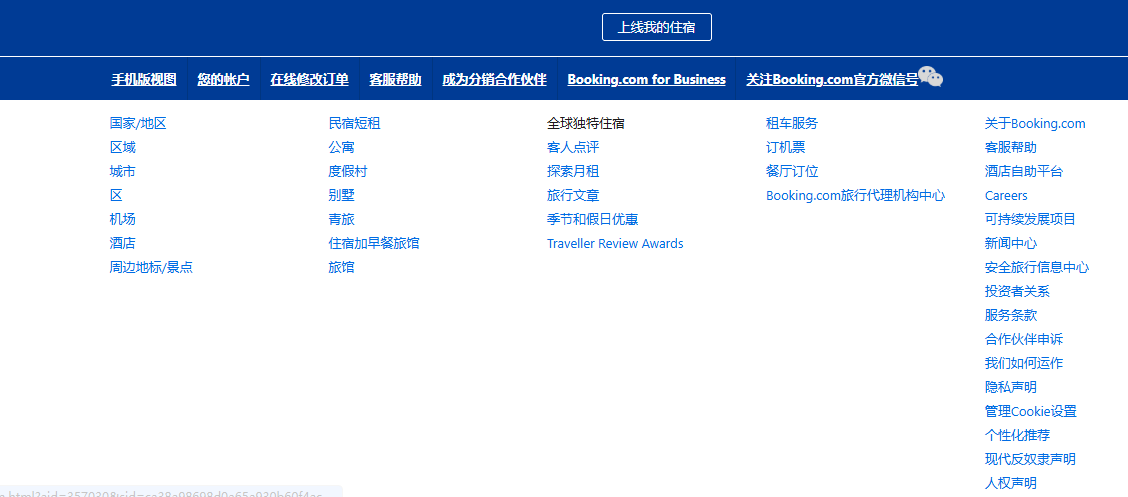Click the WeChat icon in navigation bar

(931, 78)
